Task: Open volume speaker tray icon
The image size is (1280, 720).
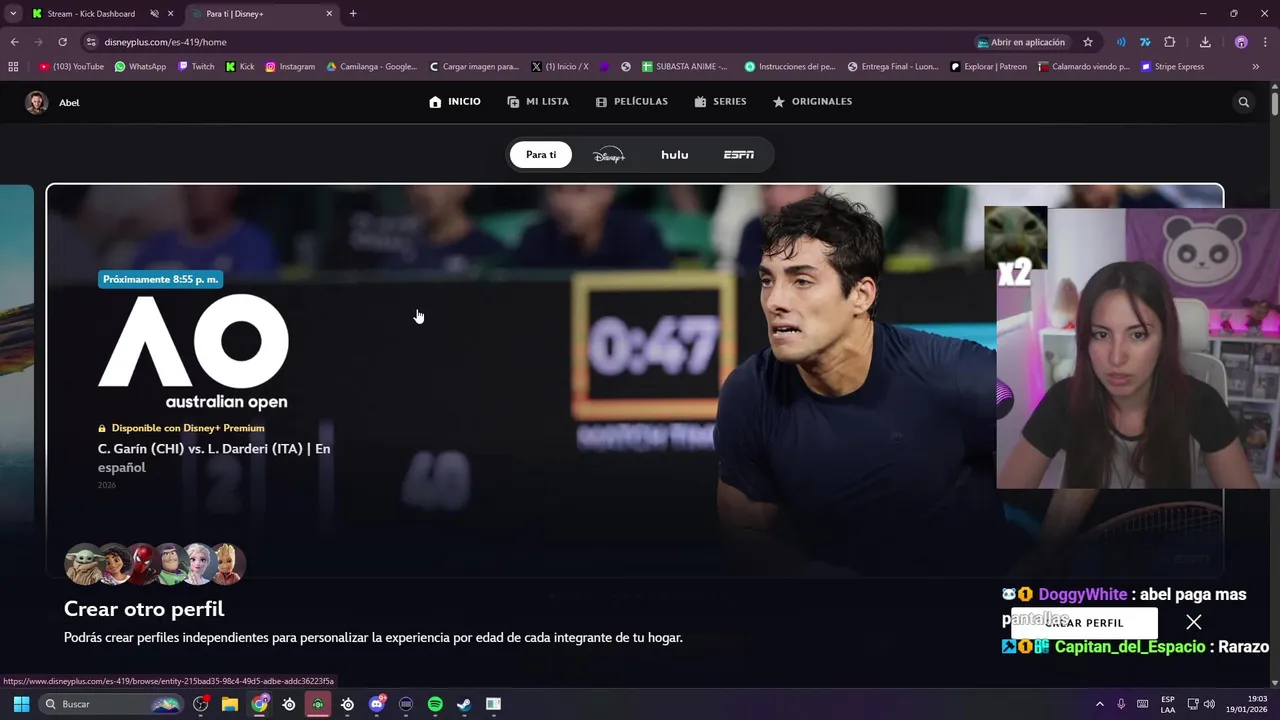Action: tap(1210, 704)
